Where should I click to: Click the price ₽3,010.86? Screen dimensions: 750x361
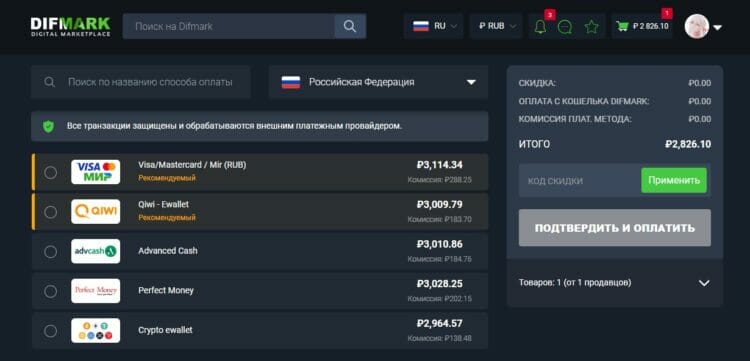pos(440,245)
